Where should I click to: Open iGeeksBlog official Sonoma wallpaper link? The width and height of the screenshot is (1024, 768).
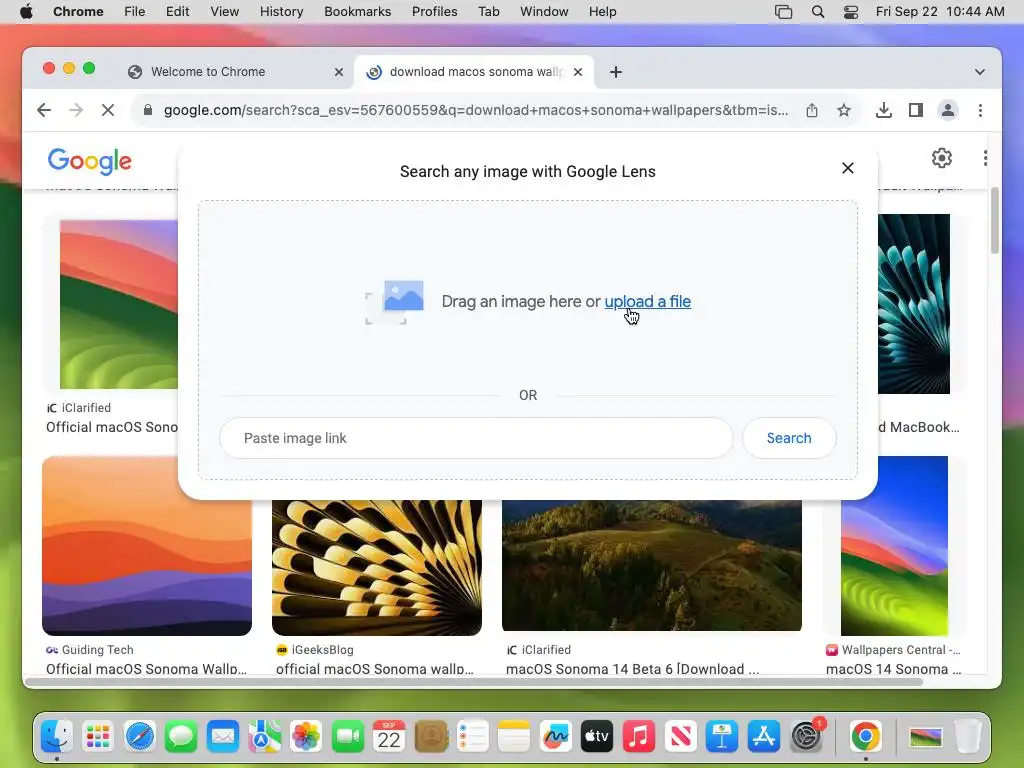[x=374, y=669]
